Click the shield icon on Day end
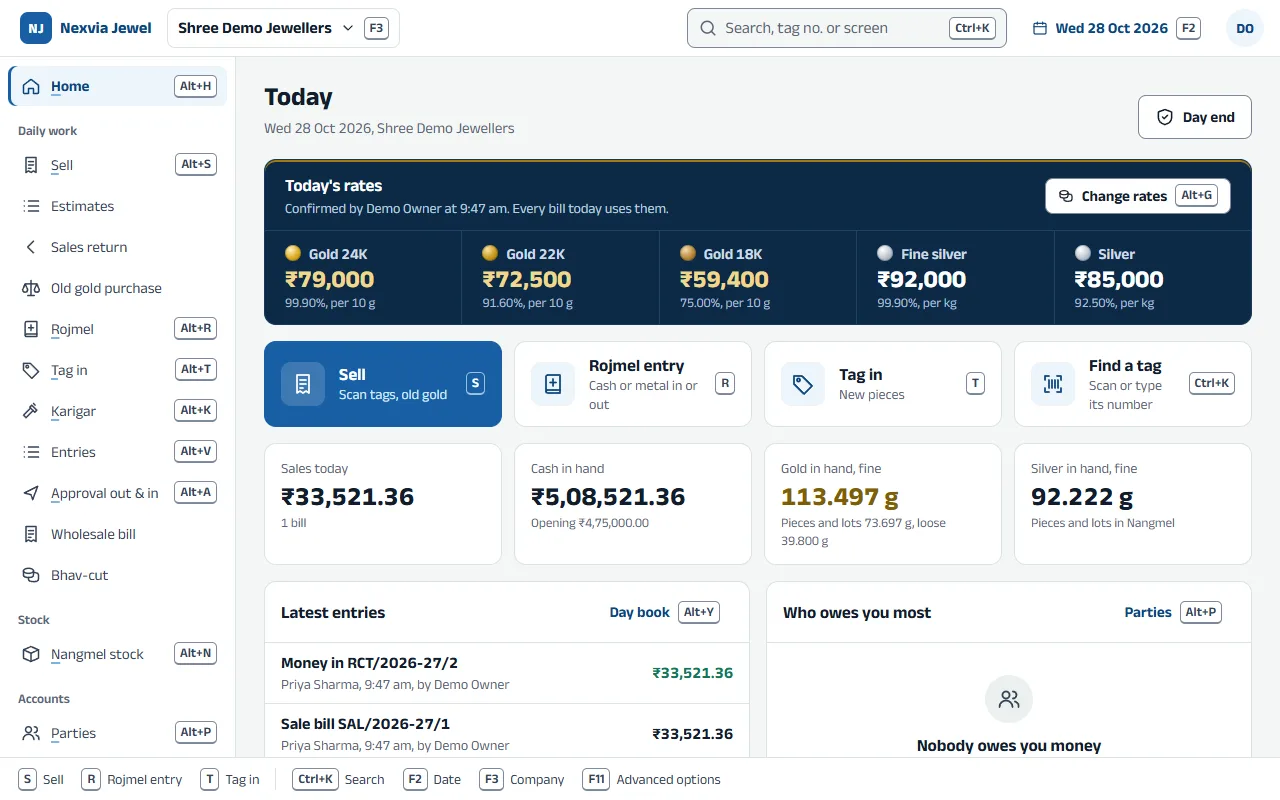 (x=1165, y=117)
